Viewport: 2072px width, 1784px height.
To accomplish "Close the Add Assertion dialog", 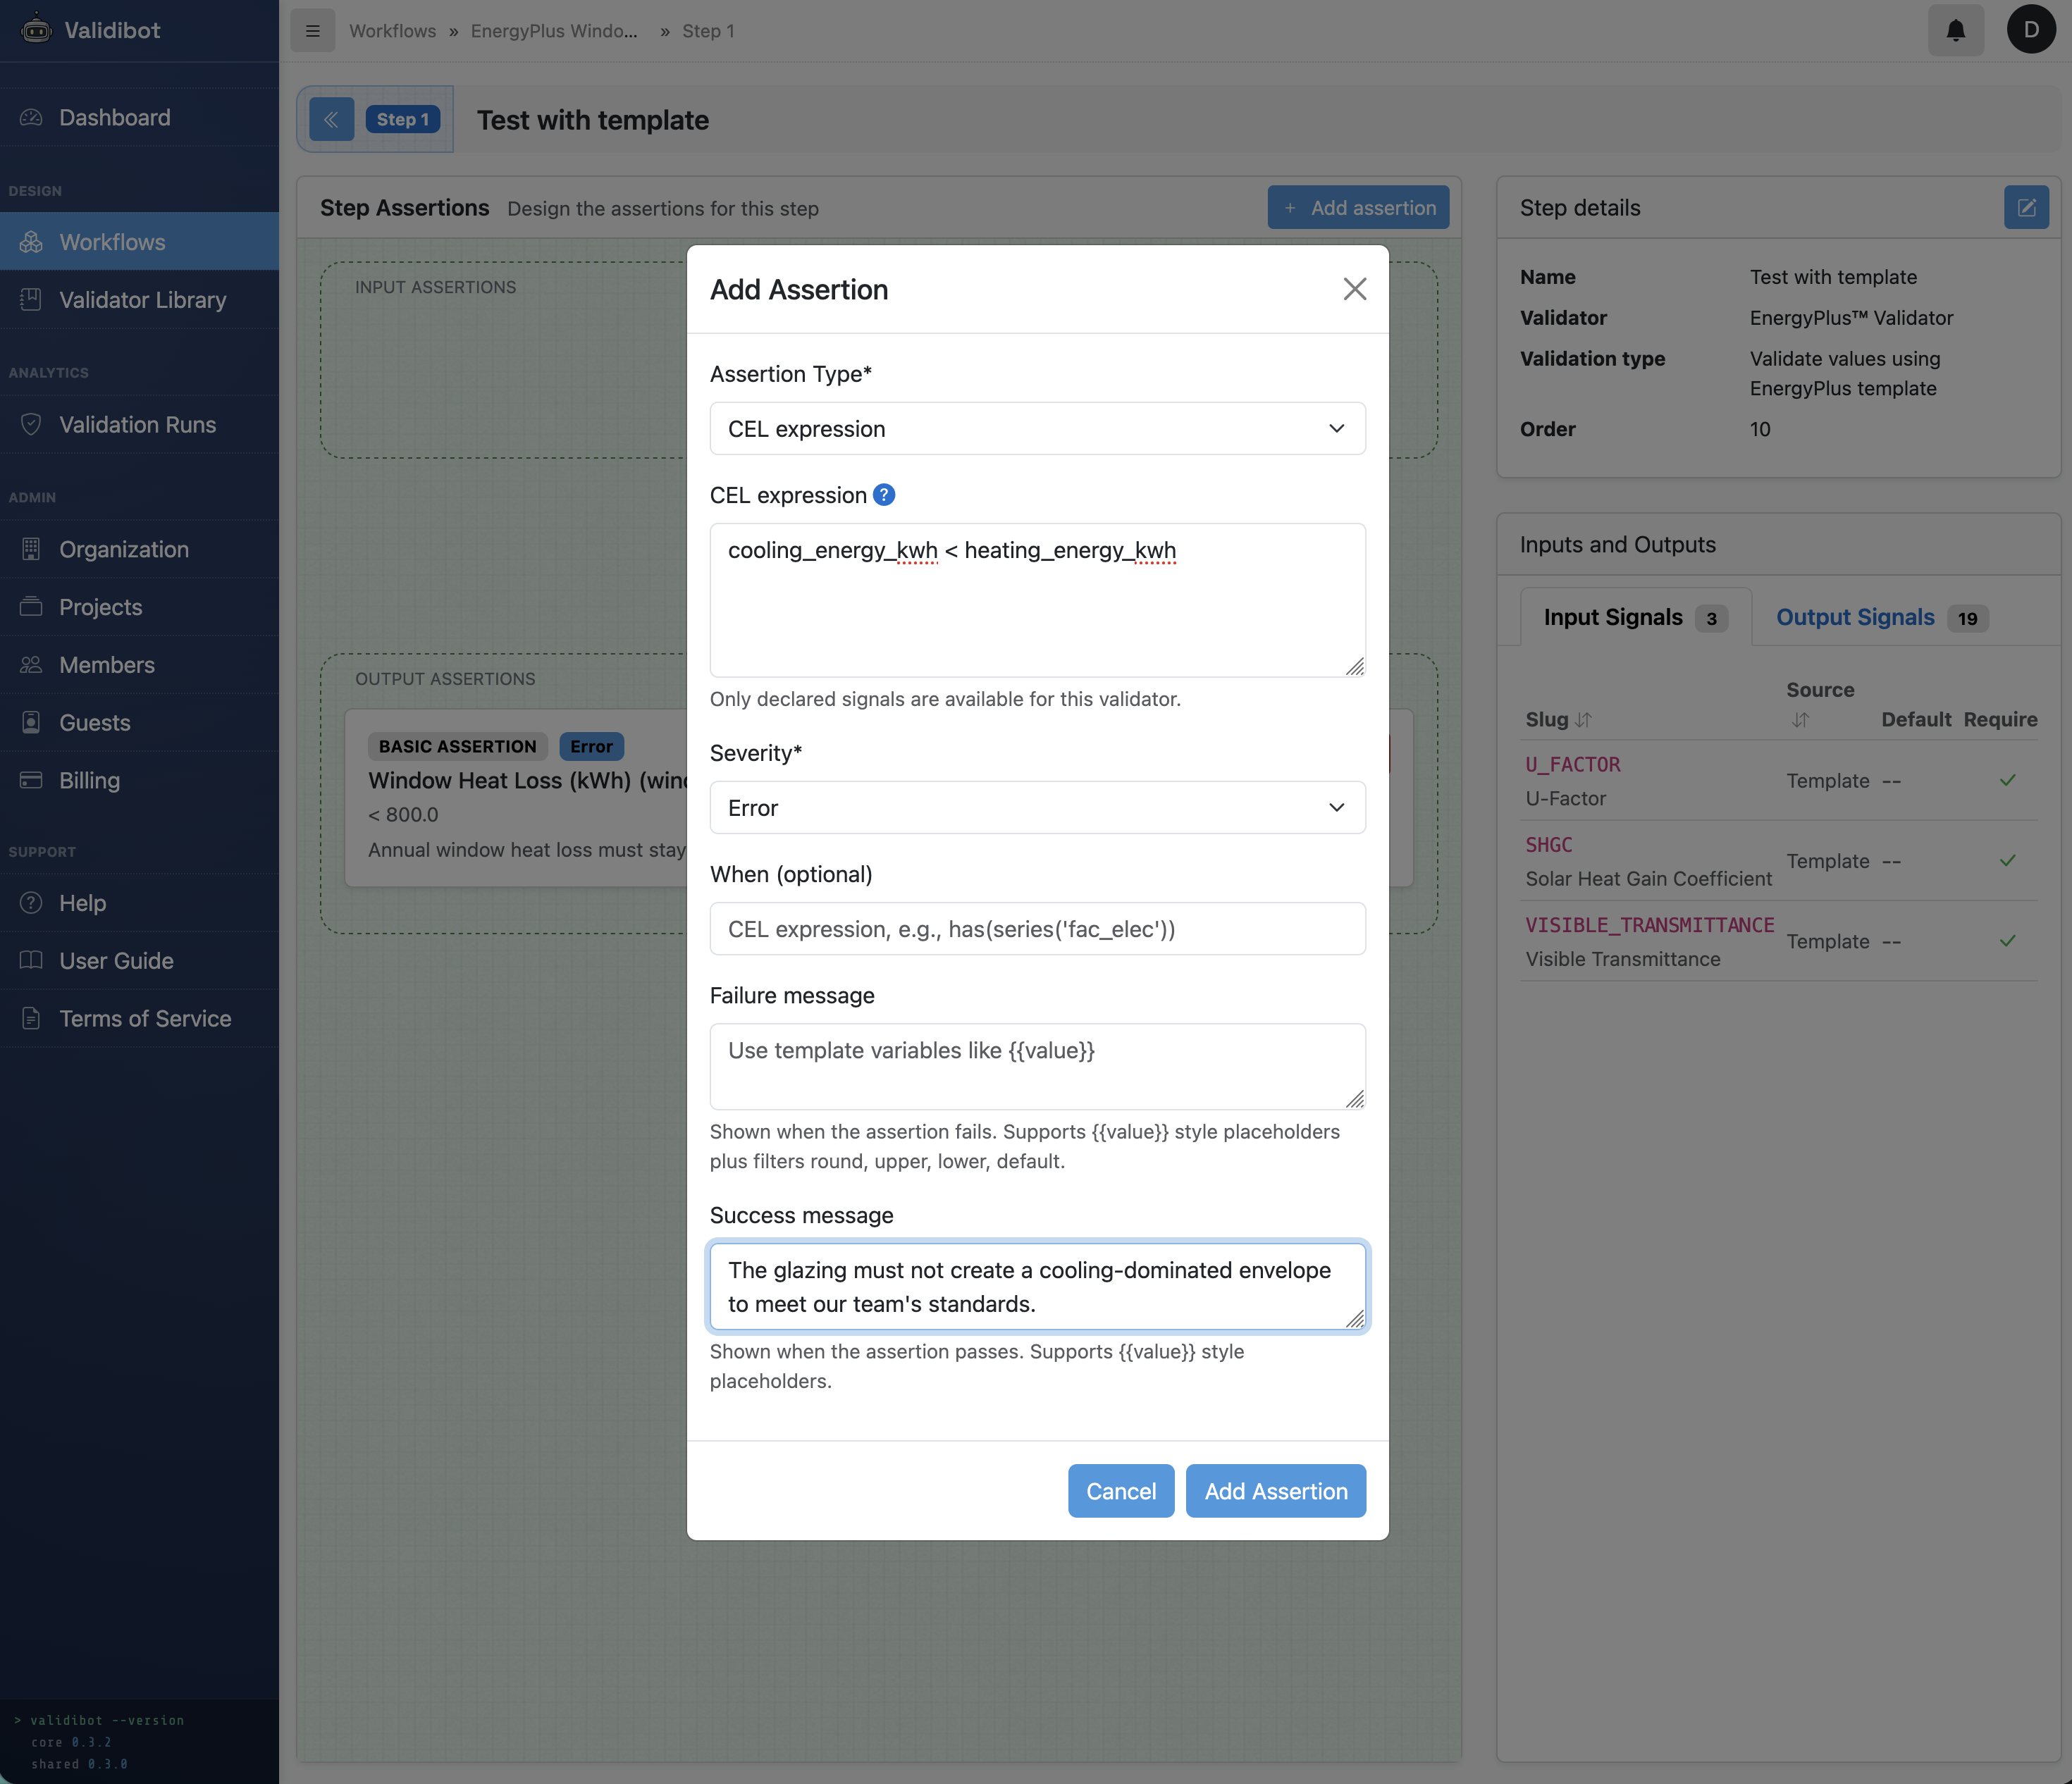I will 1354,290.
